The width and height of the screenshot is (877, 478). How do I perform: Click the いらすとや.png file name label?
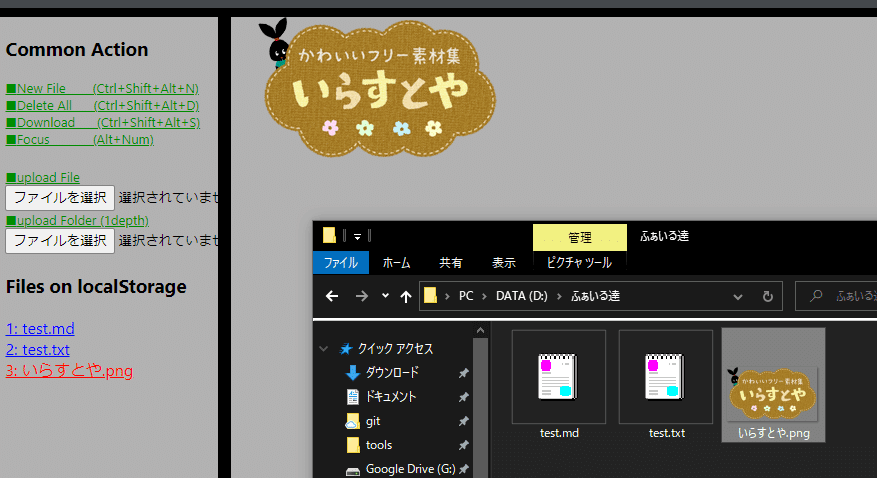click(774, 433)
